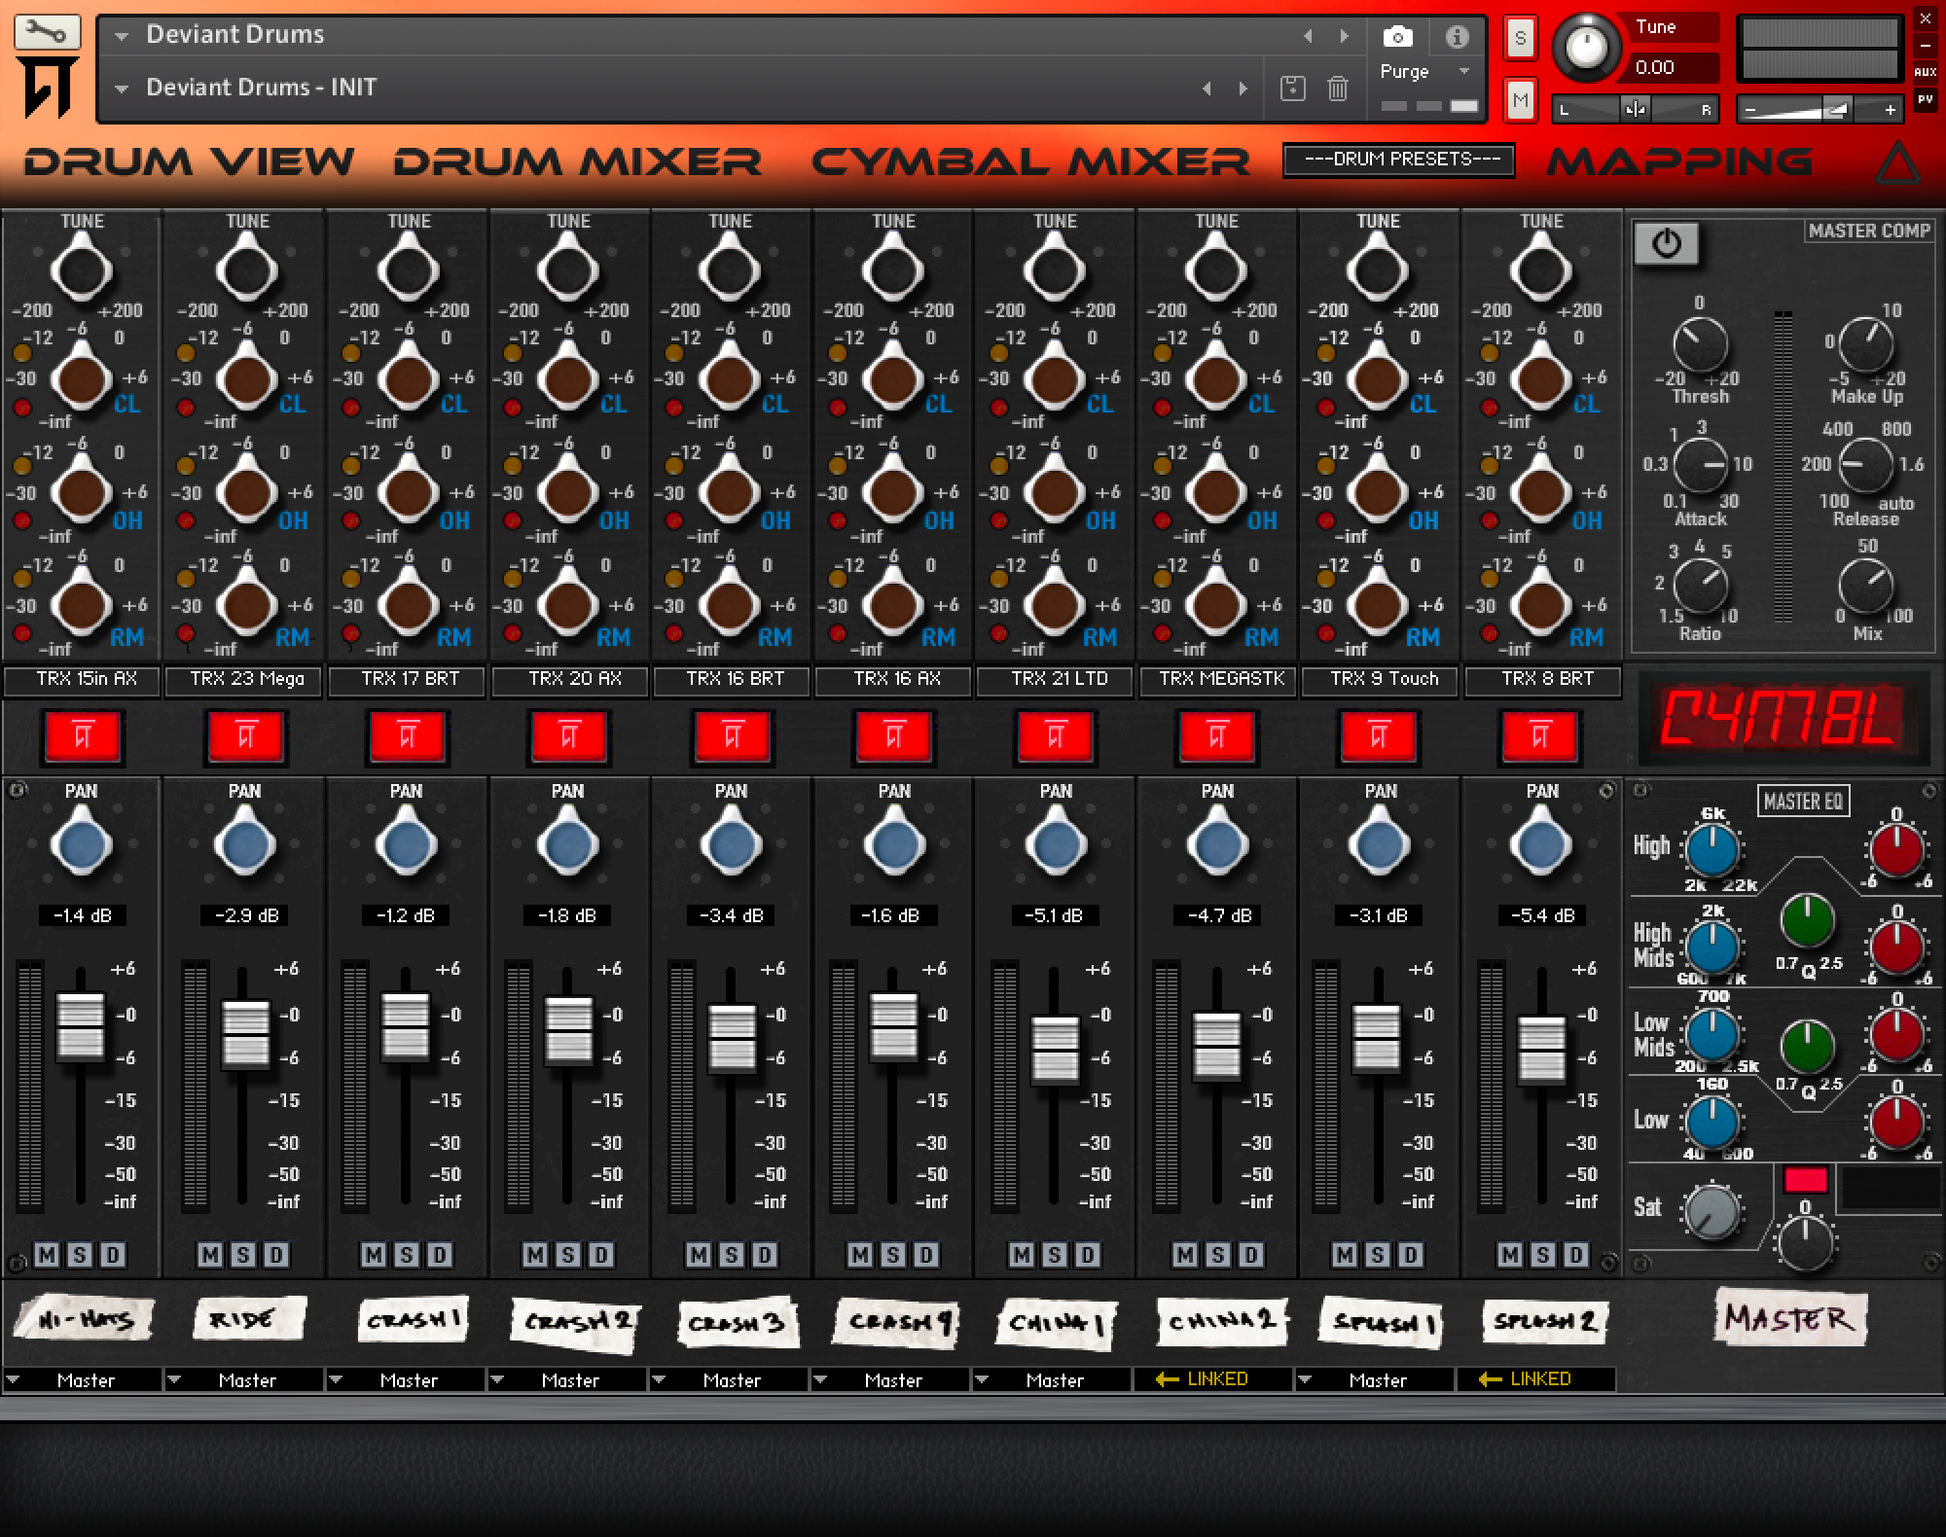Switch to the Cymbal Mixer tab
This screenshot has width=1946, height=1537.
click(x=1030, y=161)
